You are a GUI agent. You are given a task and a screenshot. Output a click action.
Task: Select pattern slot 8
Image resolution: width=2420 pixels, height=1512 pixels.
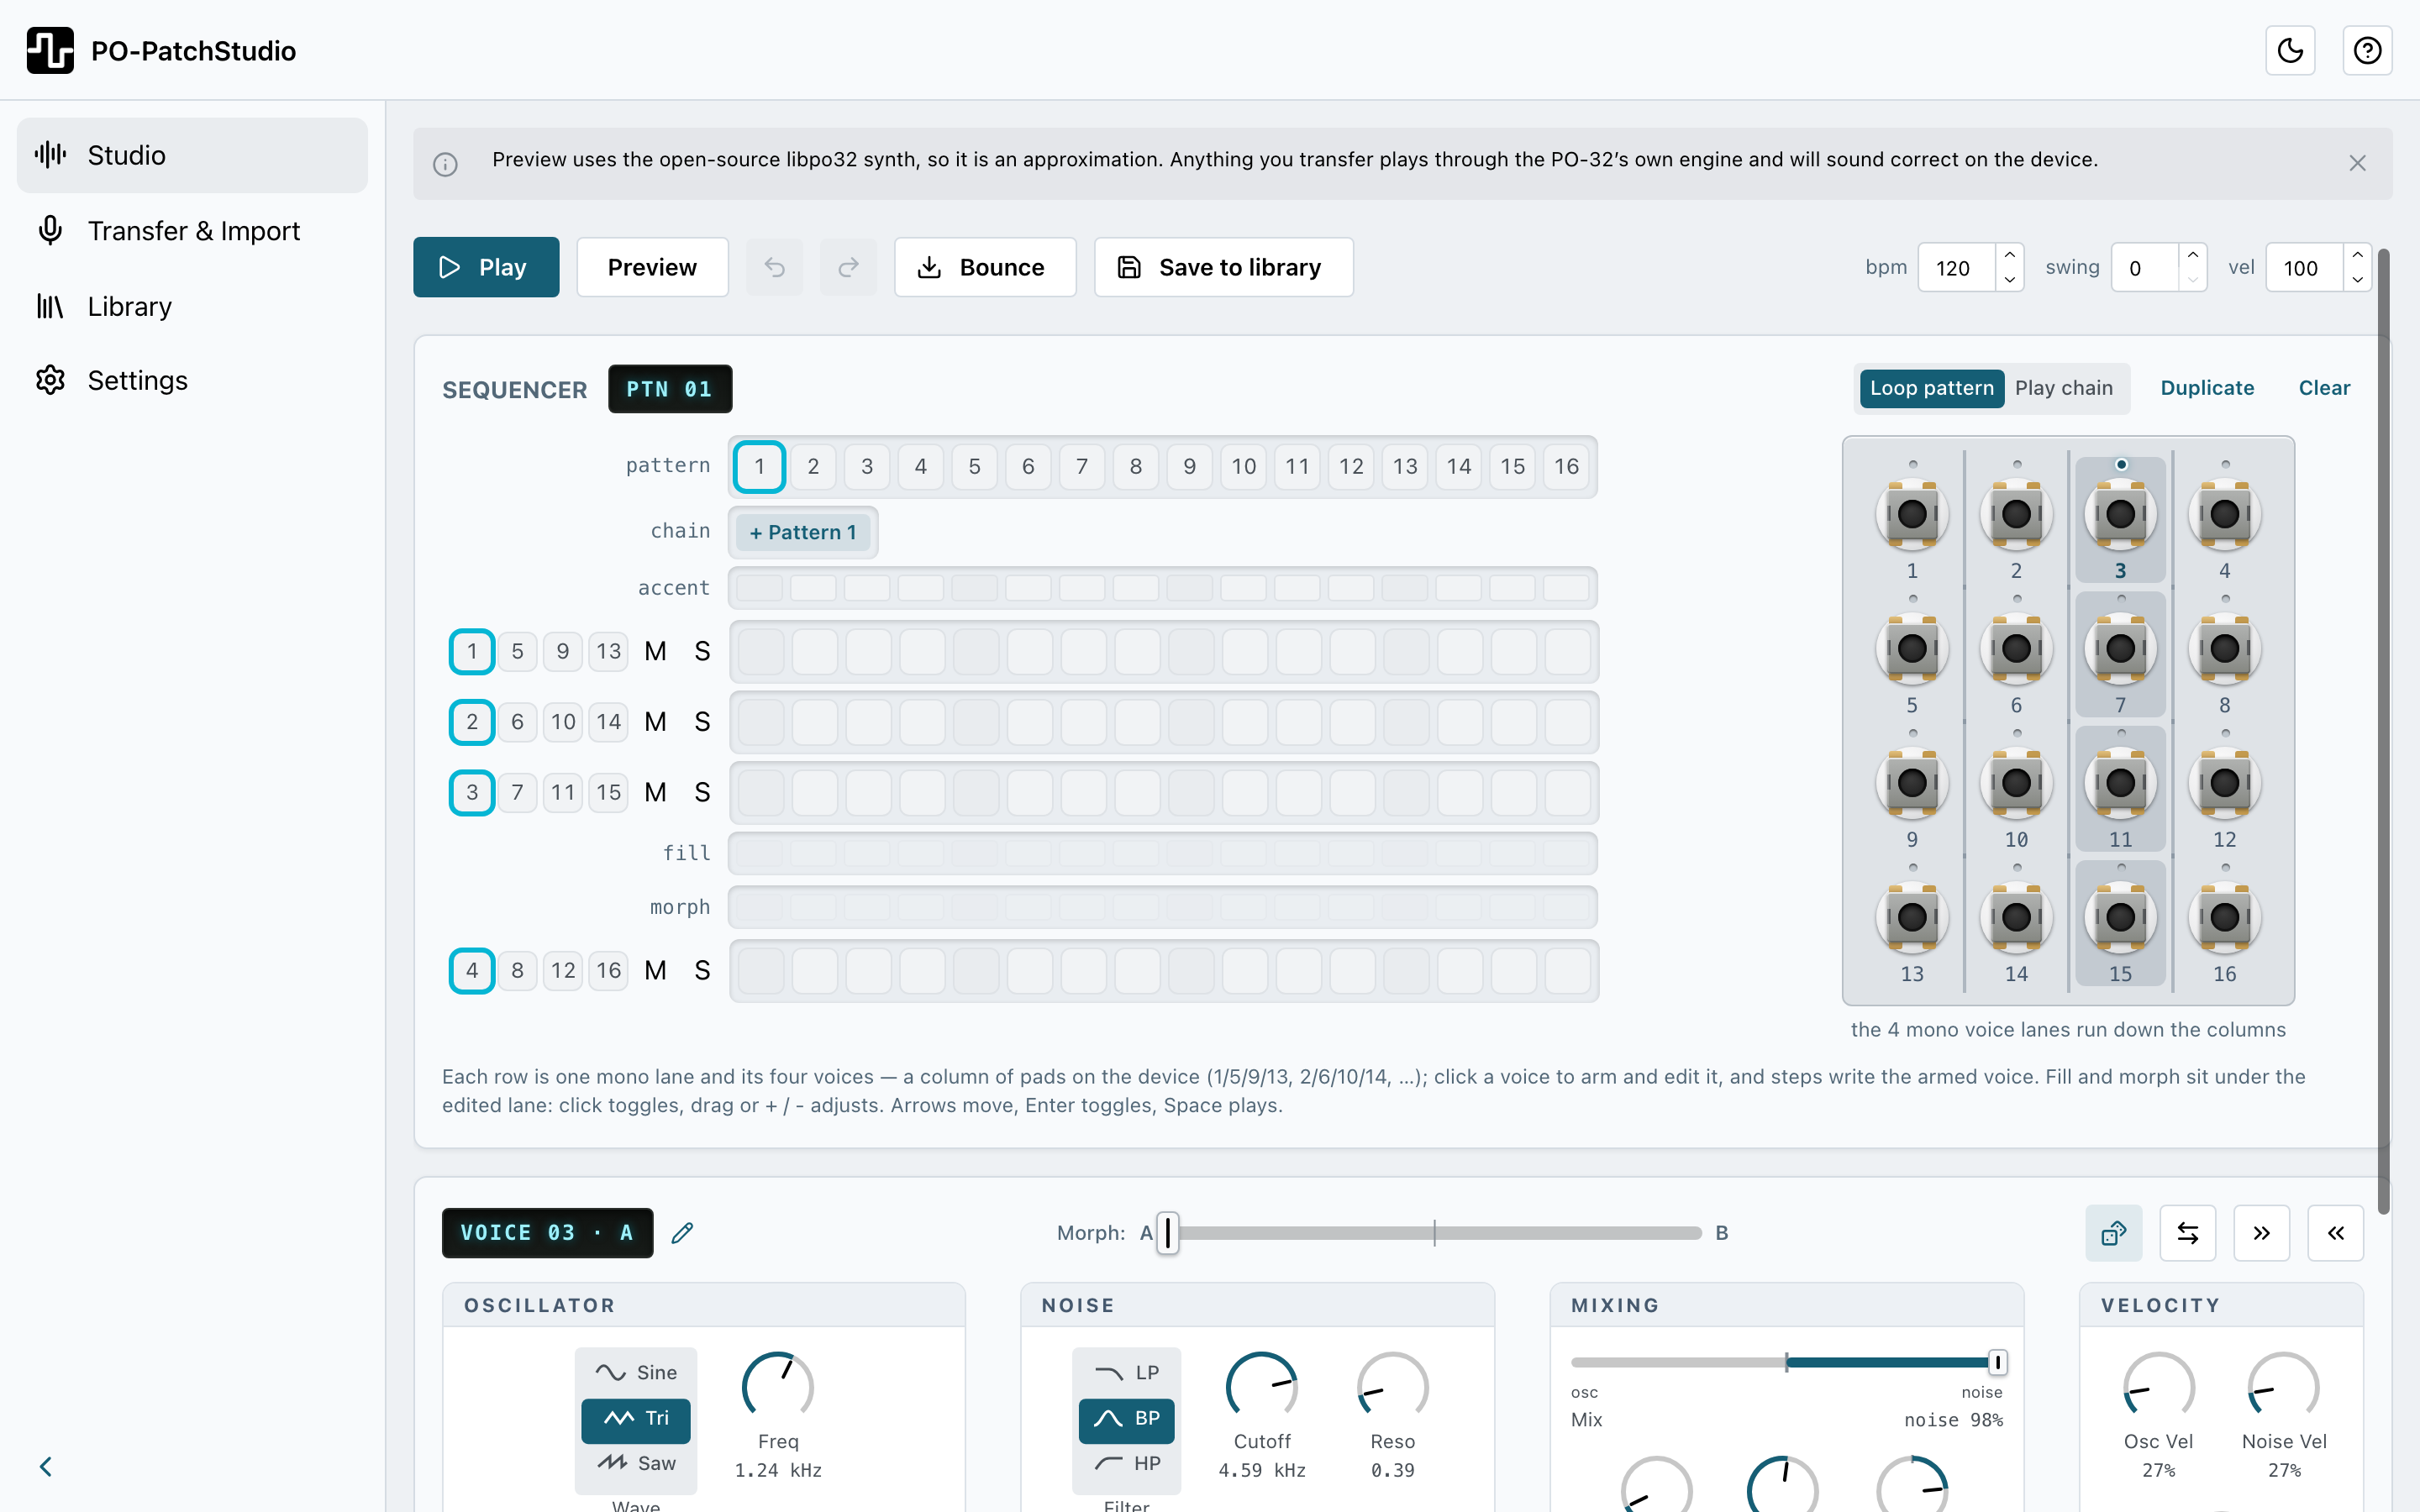[x=1135, y=467]
